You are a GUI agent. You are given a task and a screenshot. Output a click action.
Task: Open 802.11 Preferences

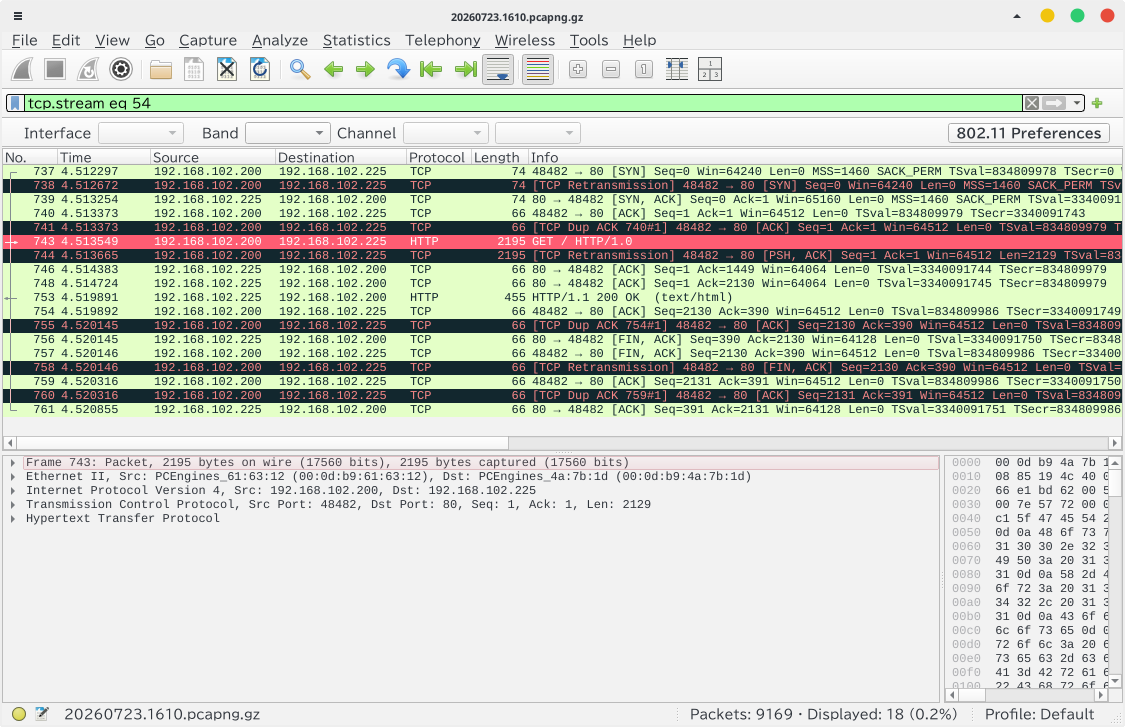(1028, 133)
